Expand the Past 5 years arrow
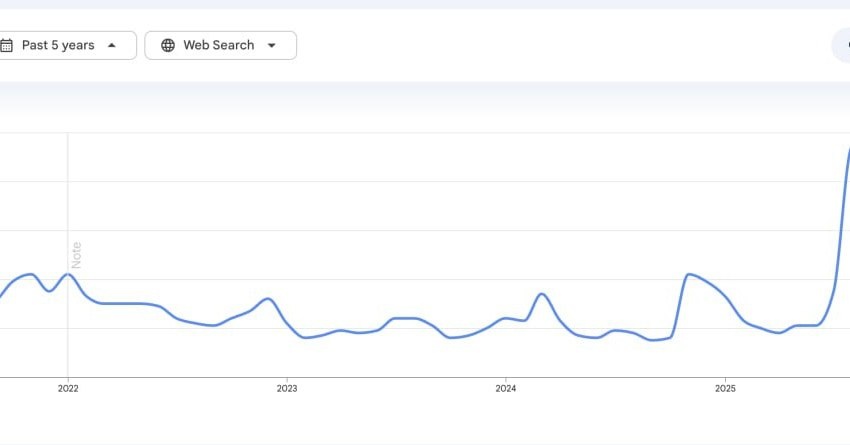Screen dimensions: 850x445 [x=111, y=45]
